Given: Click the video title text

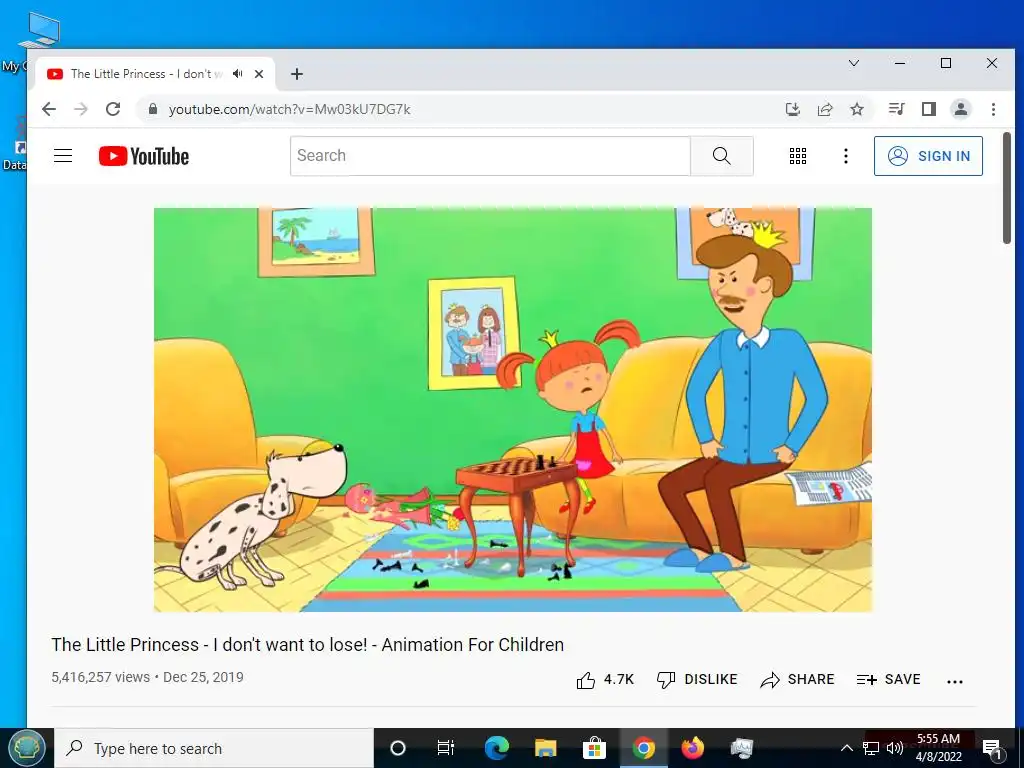Looking at the screenshot, I should pyautogui.click(x=308, y=645).
